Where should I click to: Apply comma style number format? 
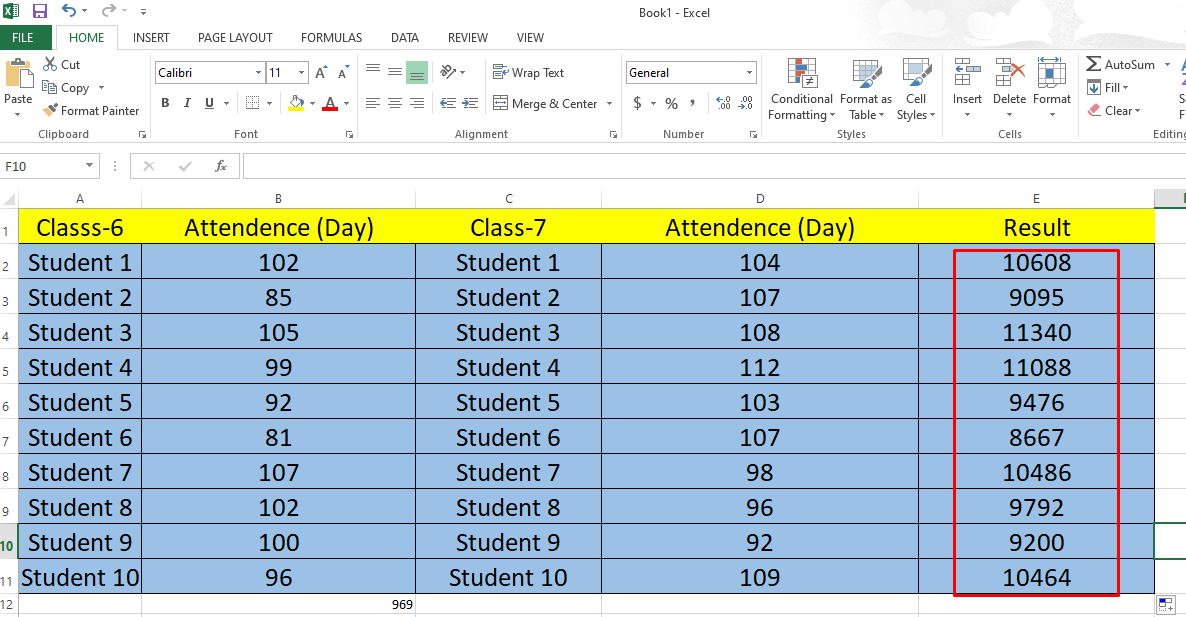tap(693, 103)
